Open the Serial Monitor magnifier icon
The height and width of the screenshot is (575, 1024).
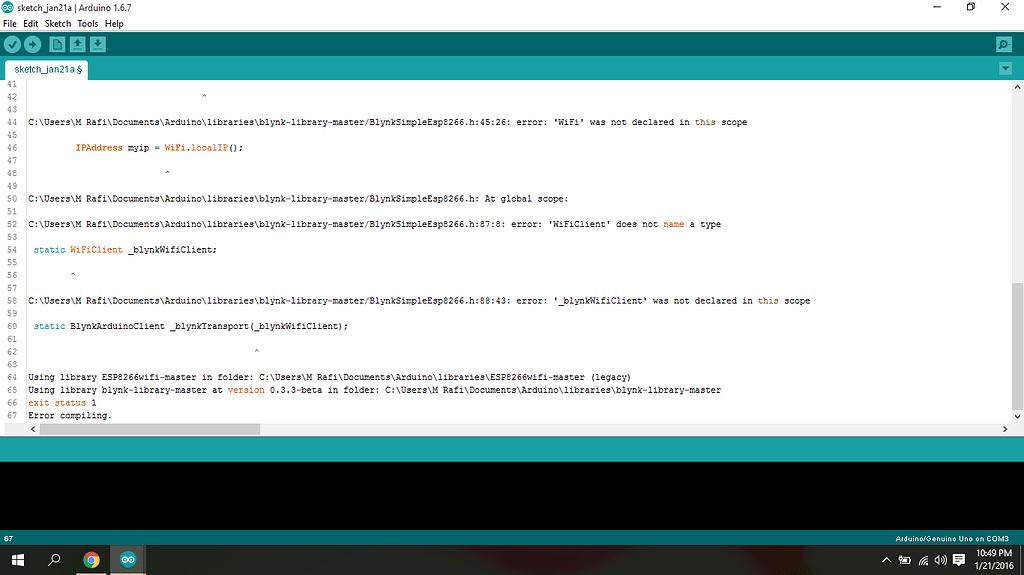(x=1004, y=44)
